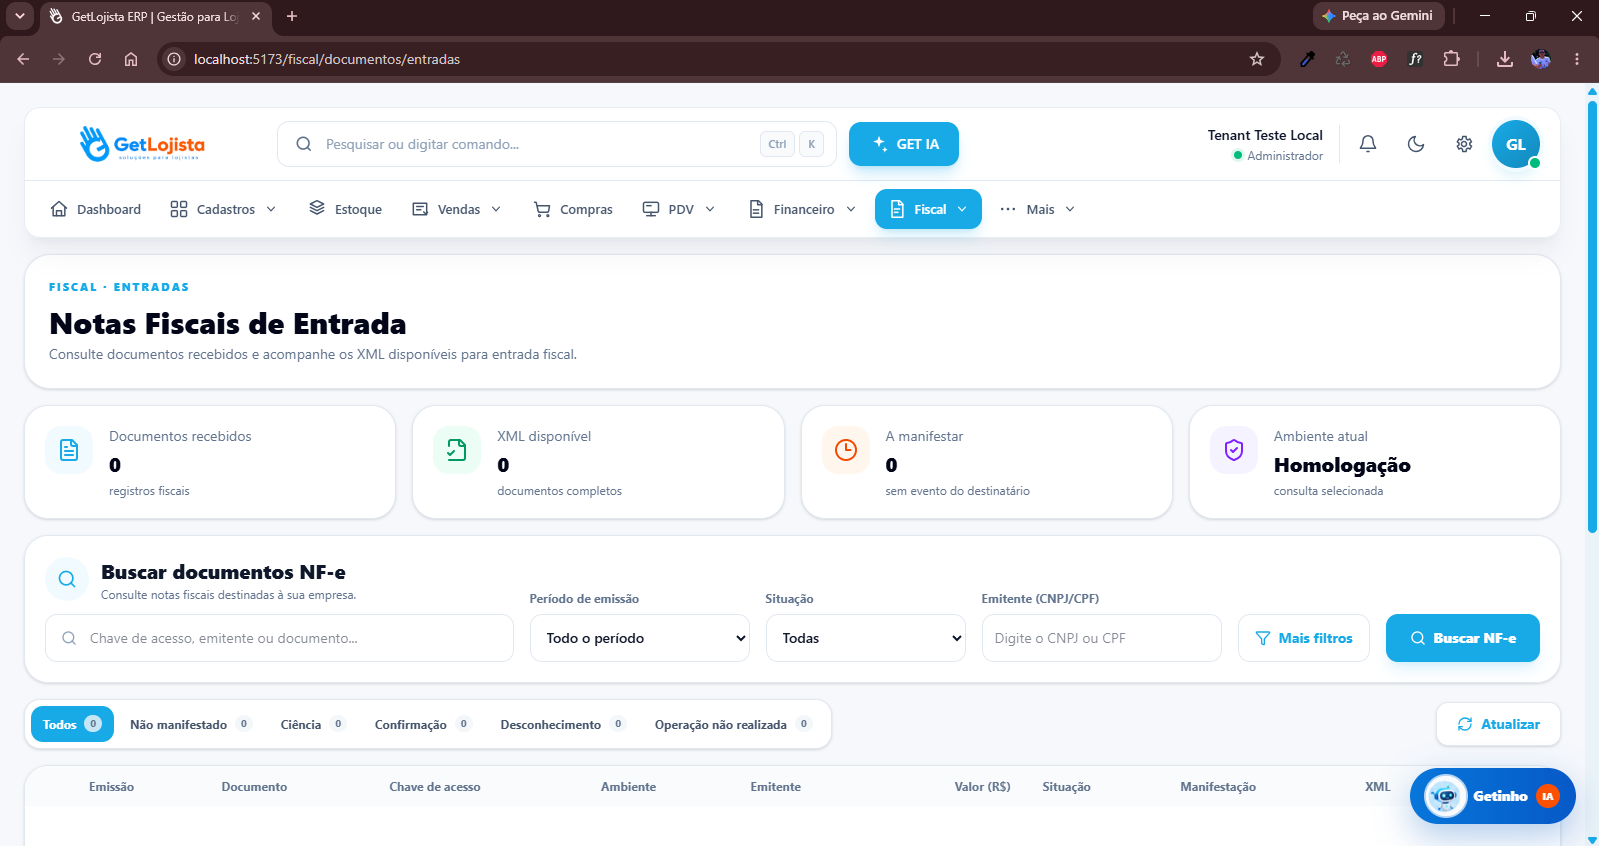Viewport: 1599px width, 846px height.
Task: Click the Documentos recebidos card icon
Action: point(69,450)
